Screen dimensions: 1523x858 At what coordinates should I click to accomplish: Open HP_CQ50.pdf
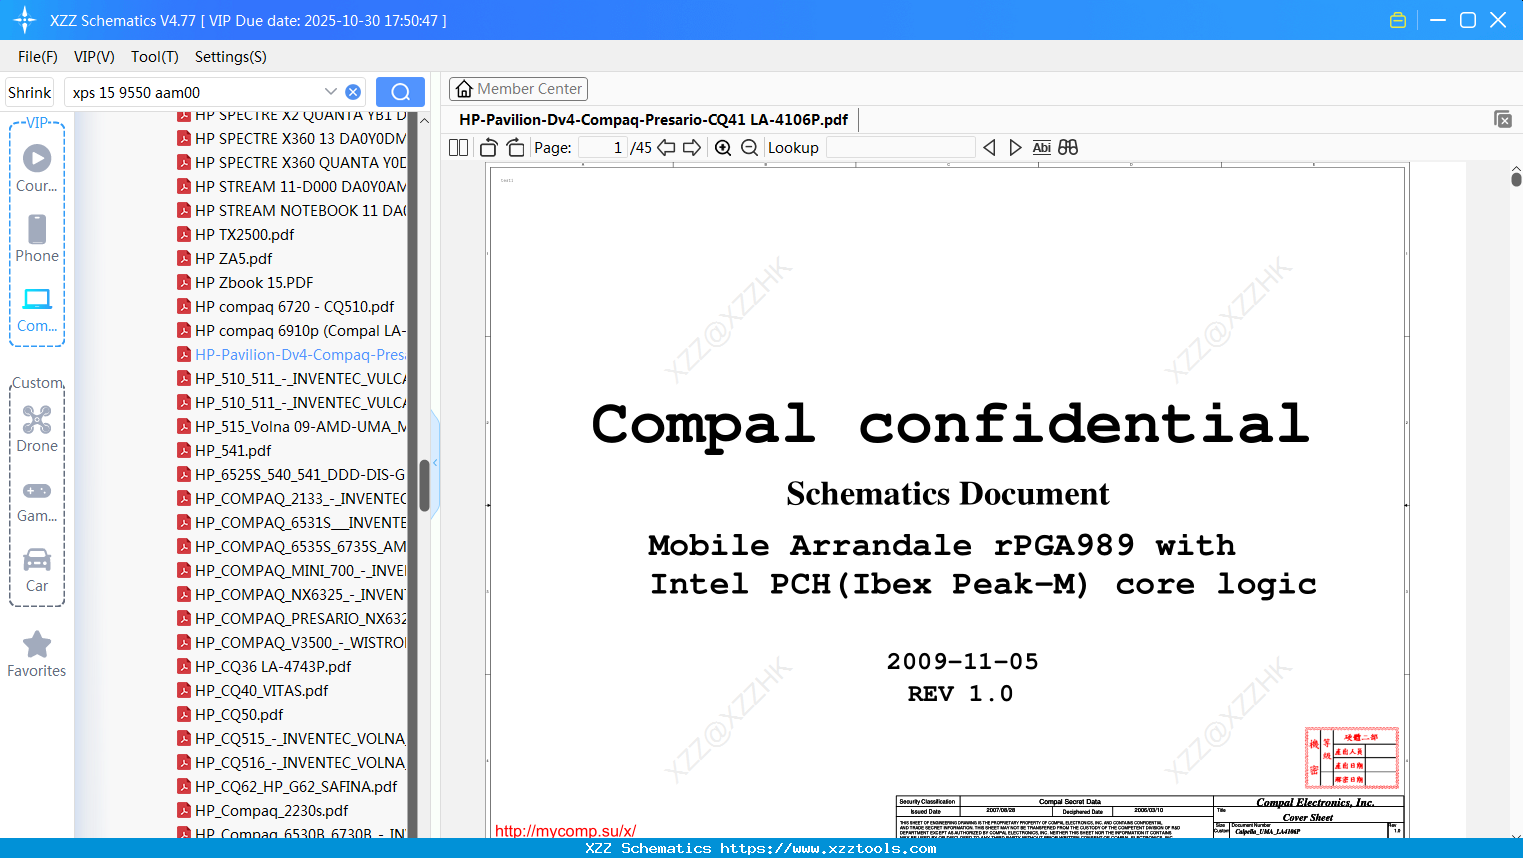pyautogui.click(x=230, y=714)
